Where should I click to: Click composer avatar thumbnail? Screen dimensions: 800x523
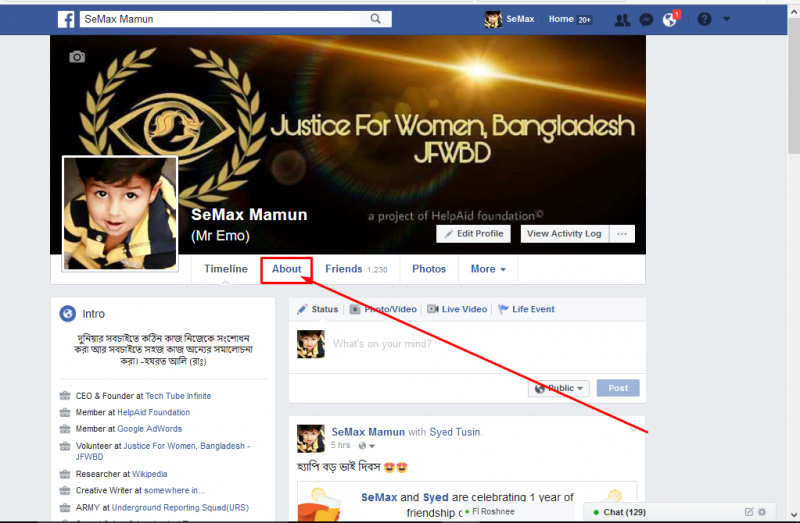click(311, 344)
